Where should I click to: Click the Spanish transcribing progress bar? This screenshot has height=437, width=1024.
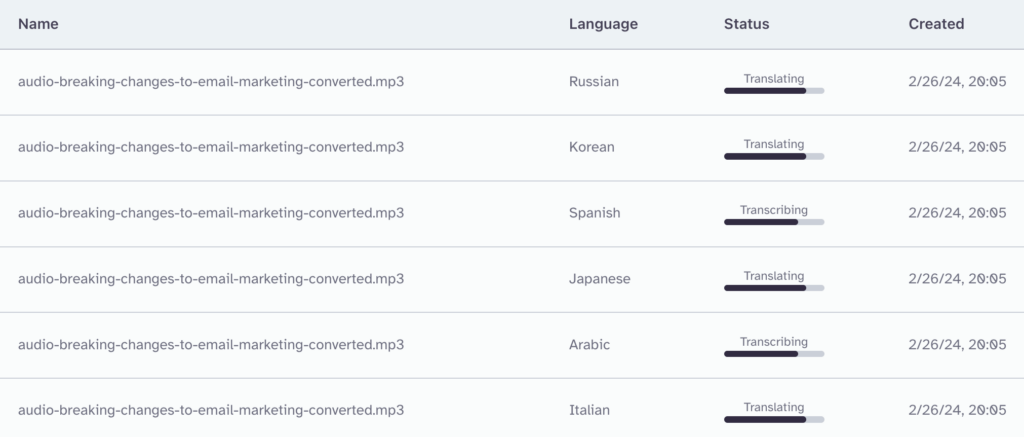[x=773, y=222]
